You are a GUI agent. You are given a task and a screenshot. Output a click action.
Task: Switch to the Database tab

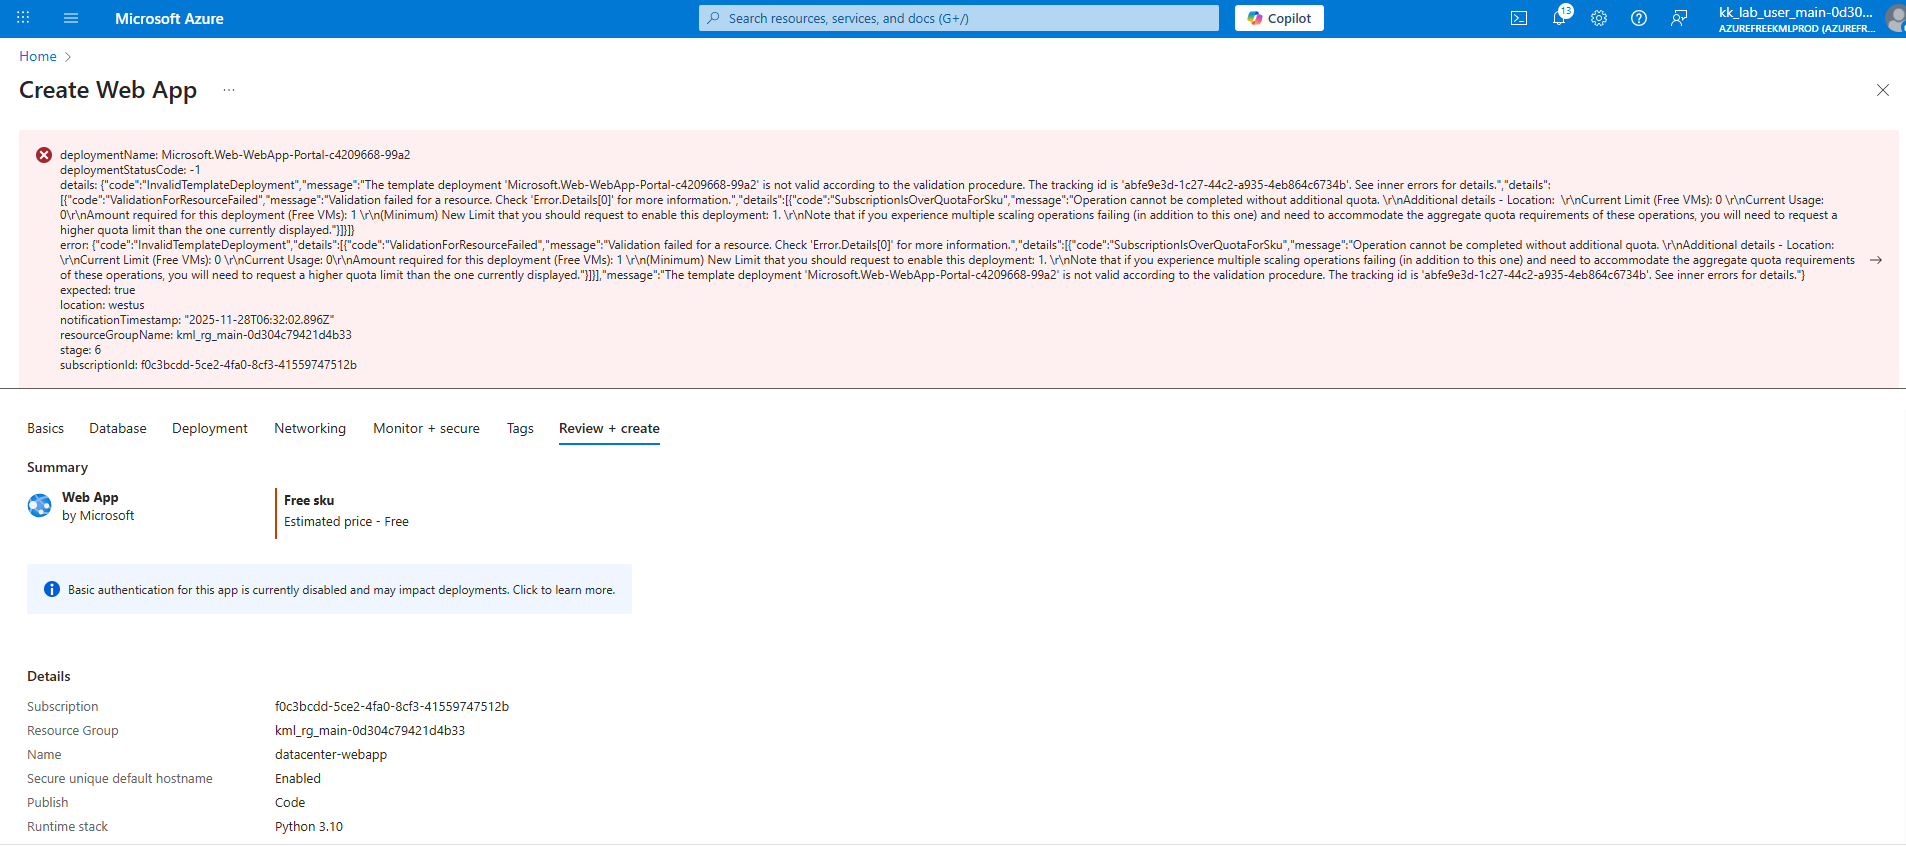[118, 428]
